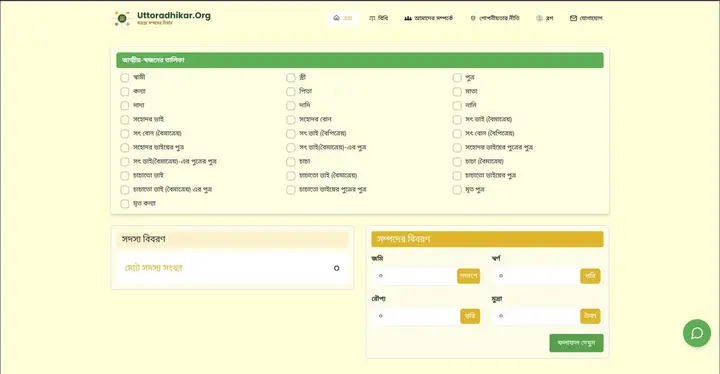720x374 pixels.
Task: Go to the হোম (Home) nav item
Action: pyautogui.click(x=343, y=18)
